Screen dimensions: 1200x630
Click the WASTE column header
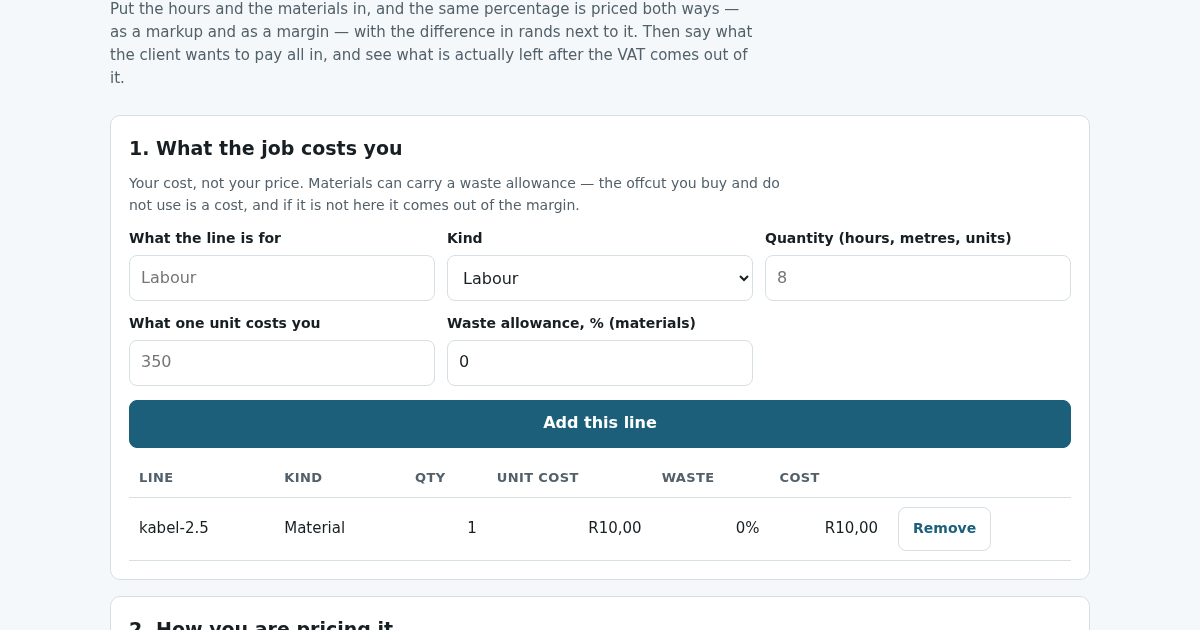pyautogui.click(x=688, y=478)
